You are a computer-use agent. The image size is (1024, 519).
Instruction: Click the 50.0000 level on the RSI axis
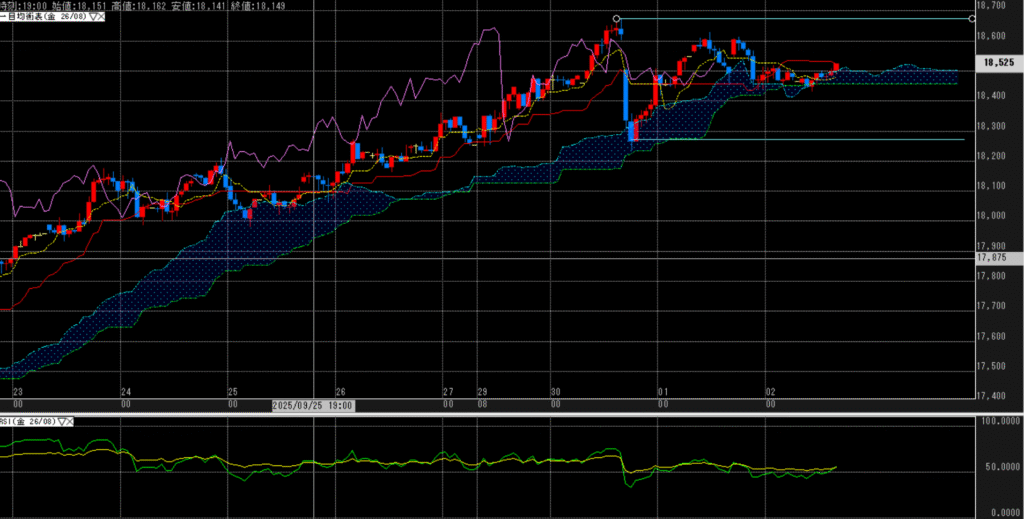click(x=1000, y=466)
